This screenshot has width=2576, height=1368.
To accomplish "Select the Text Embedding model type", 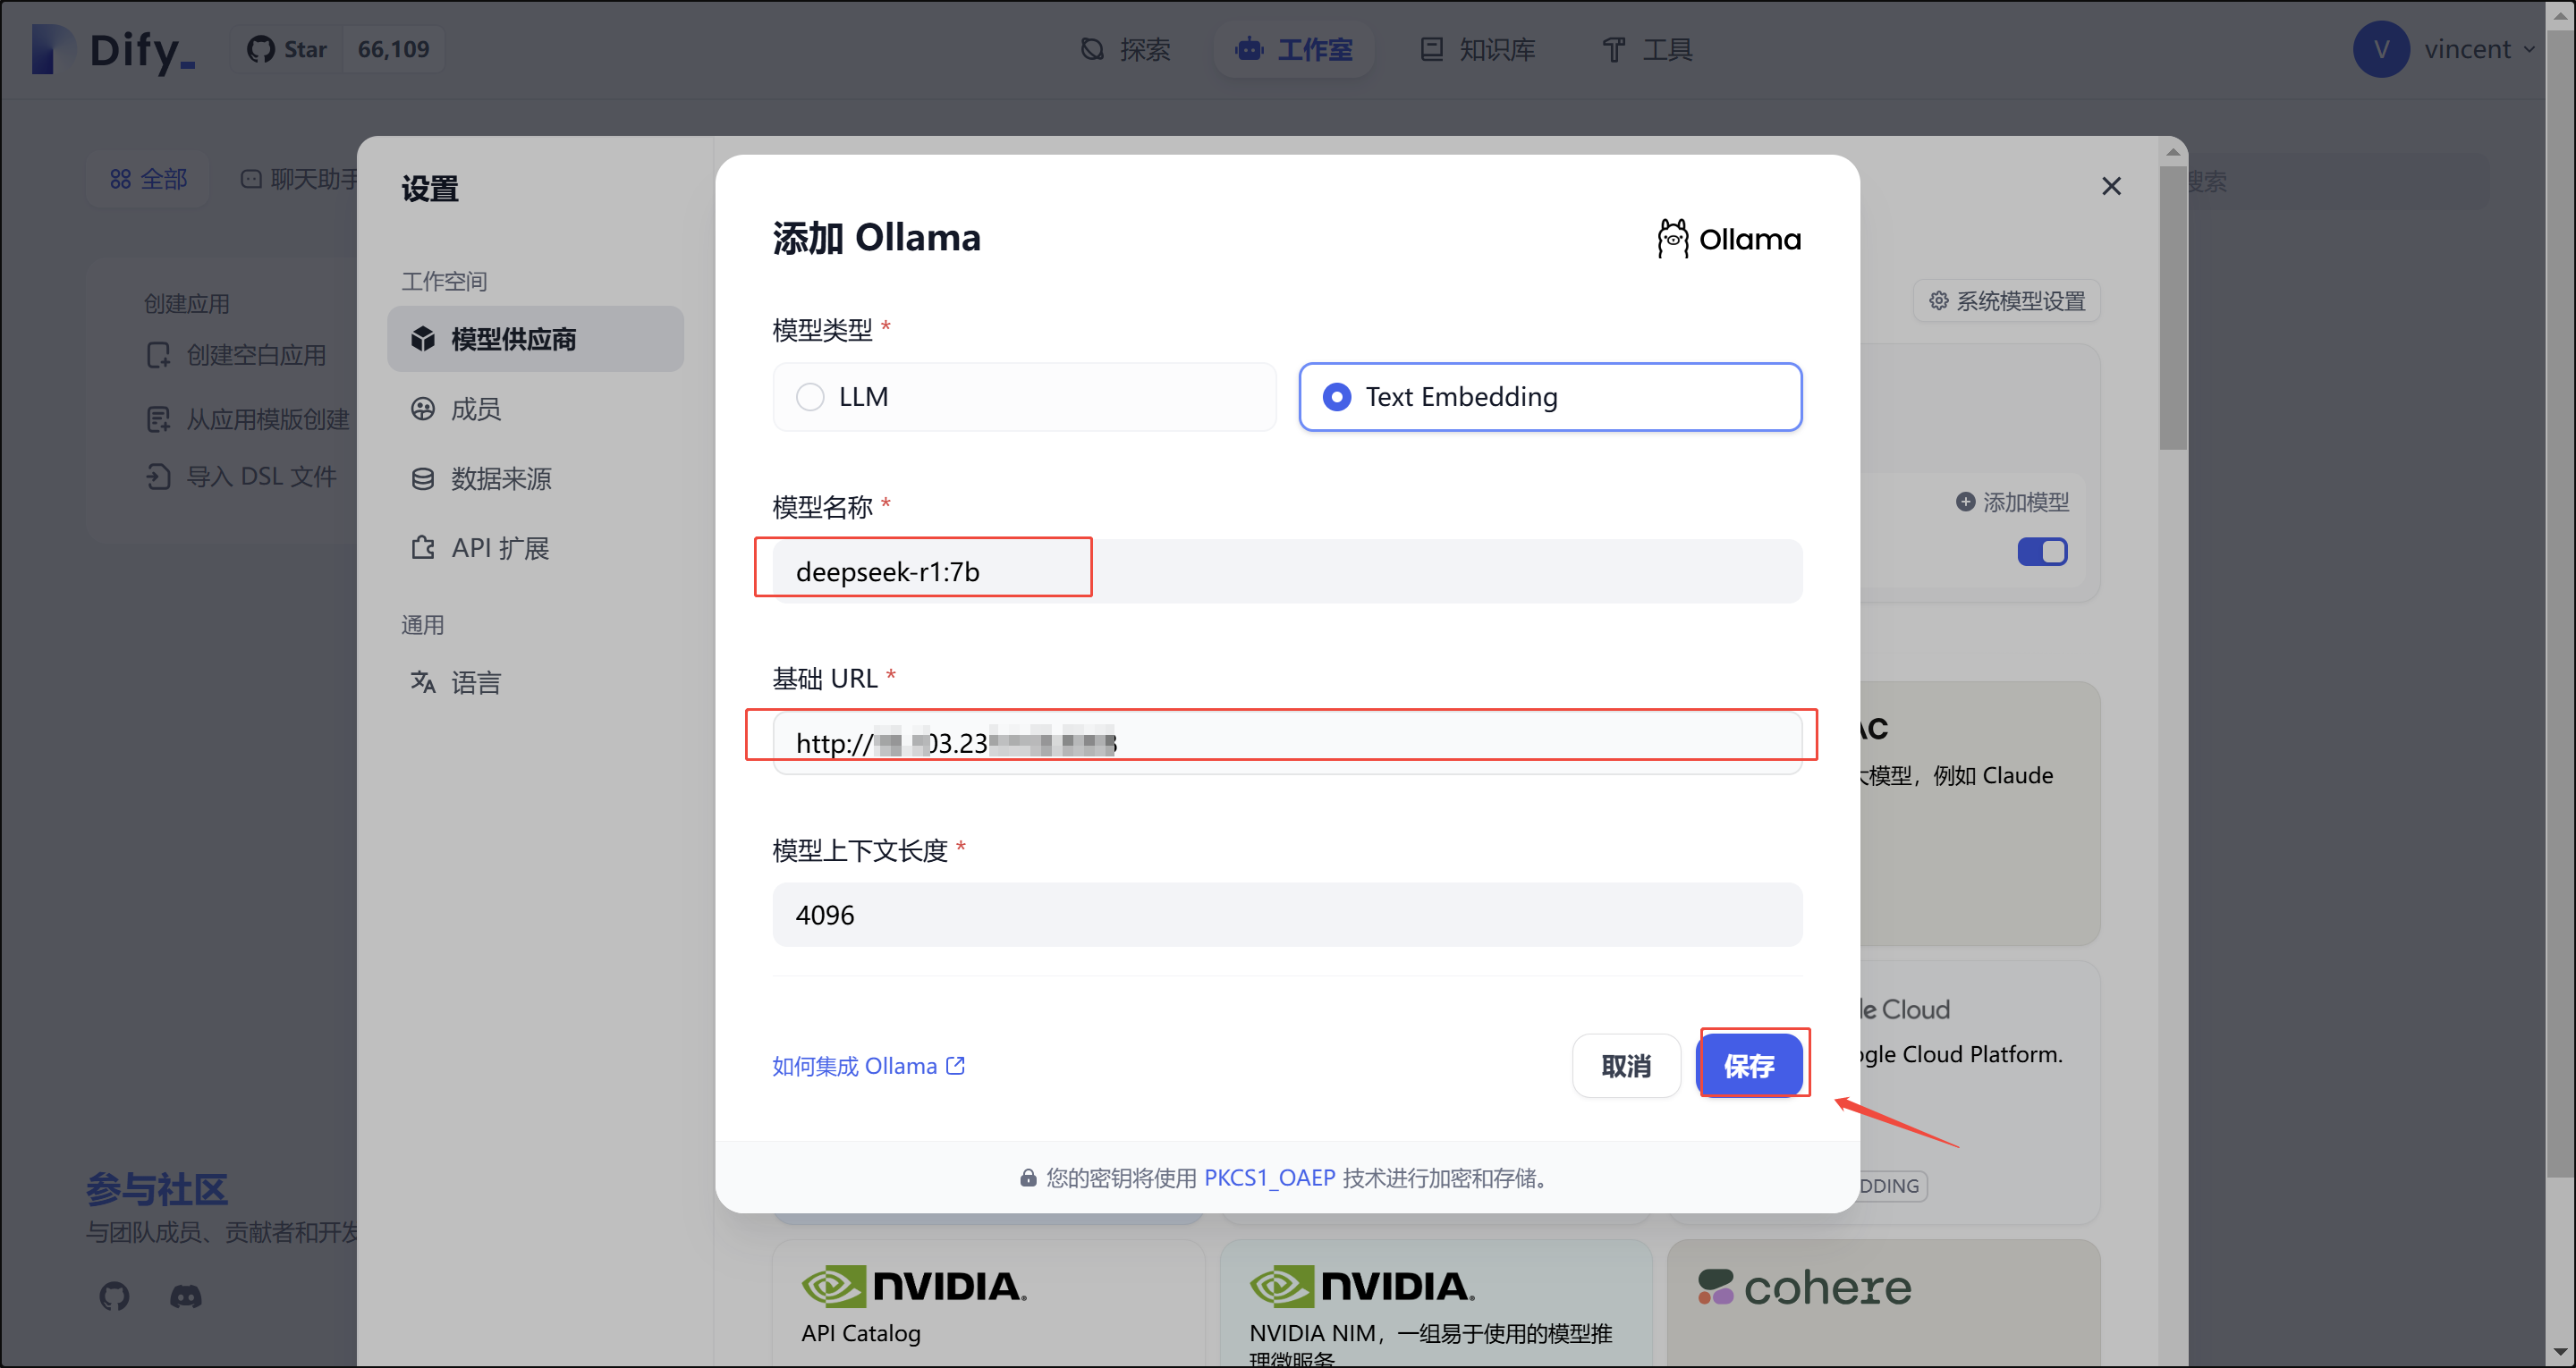I will click(1550, 397).
